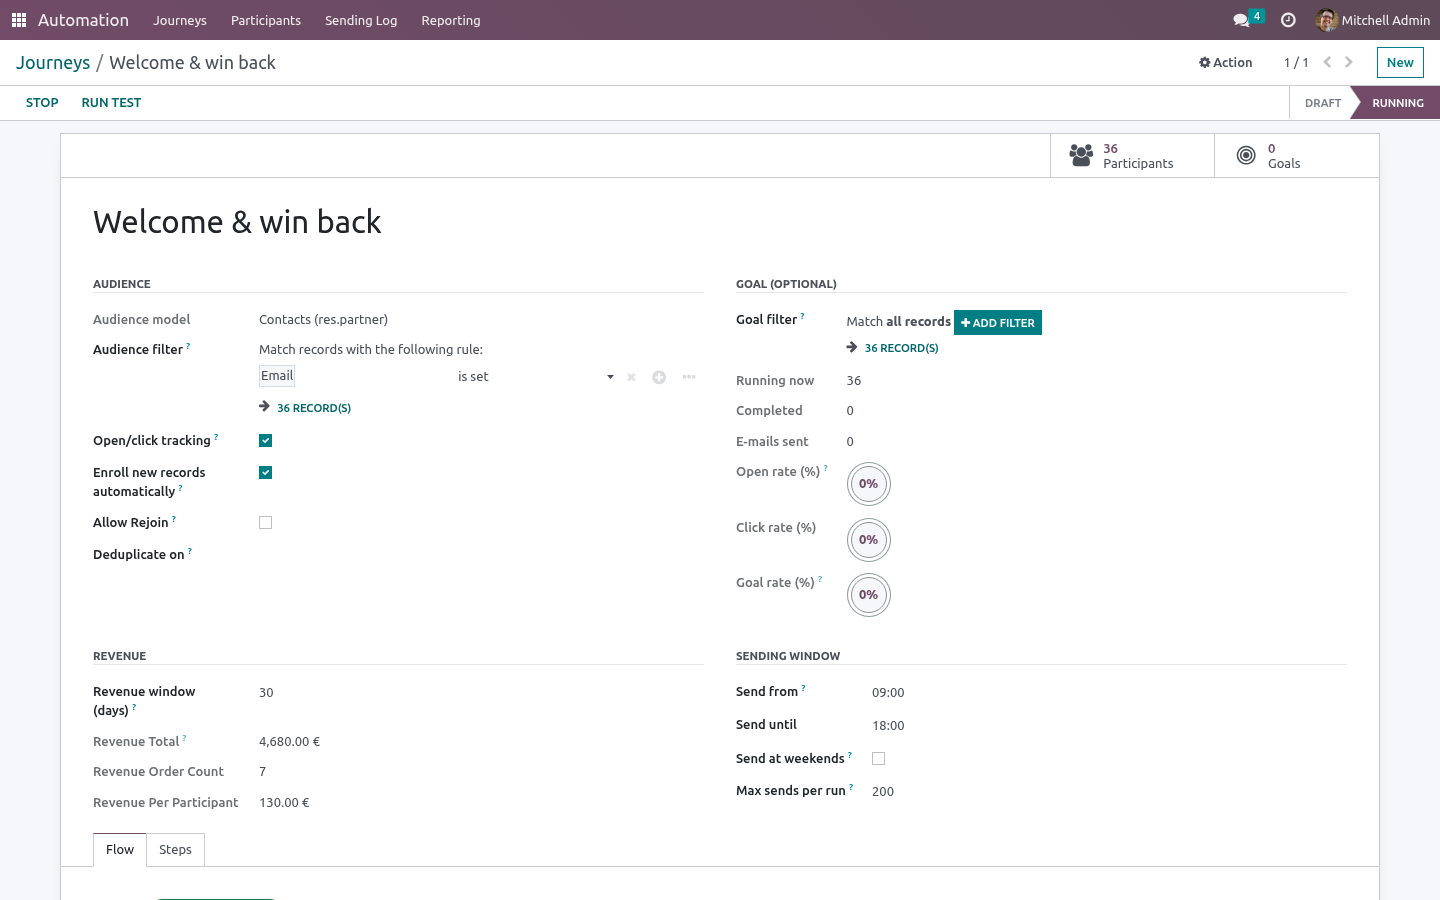Open the Email field selector
Viewport: 1440px width, 900px height.
pos(277,376)
